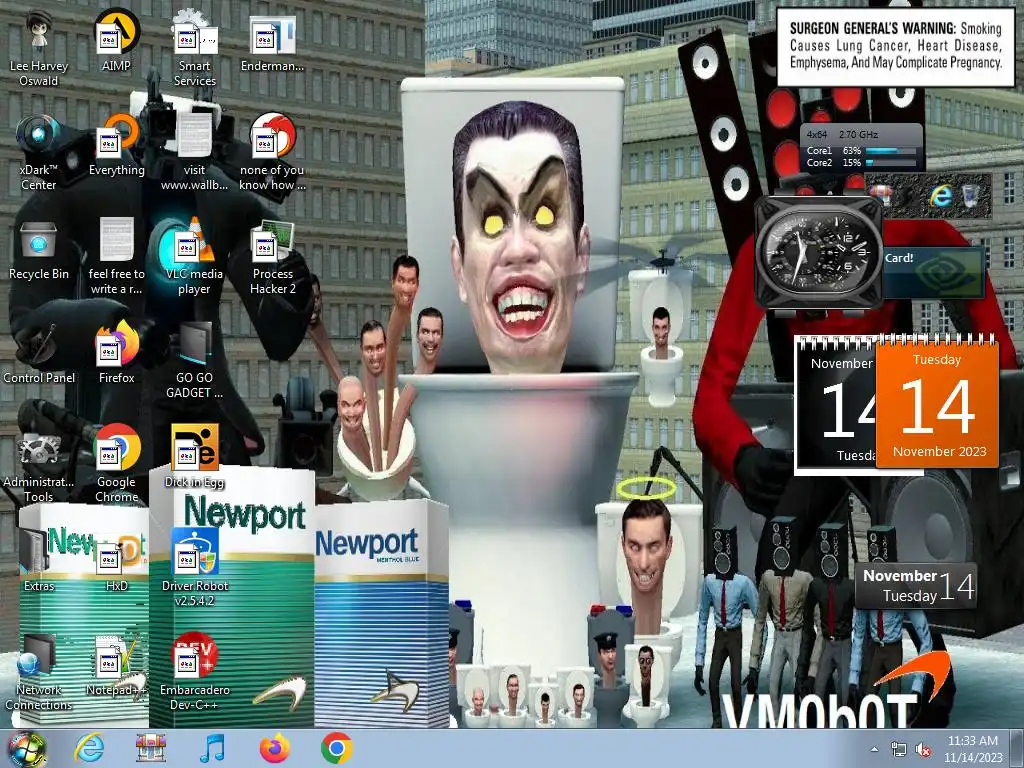
Task: Click the black November 14 calendar gadget
Action: coord(835,404)
